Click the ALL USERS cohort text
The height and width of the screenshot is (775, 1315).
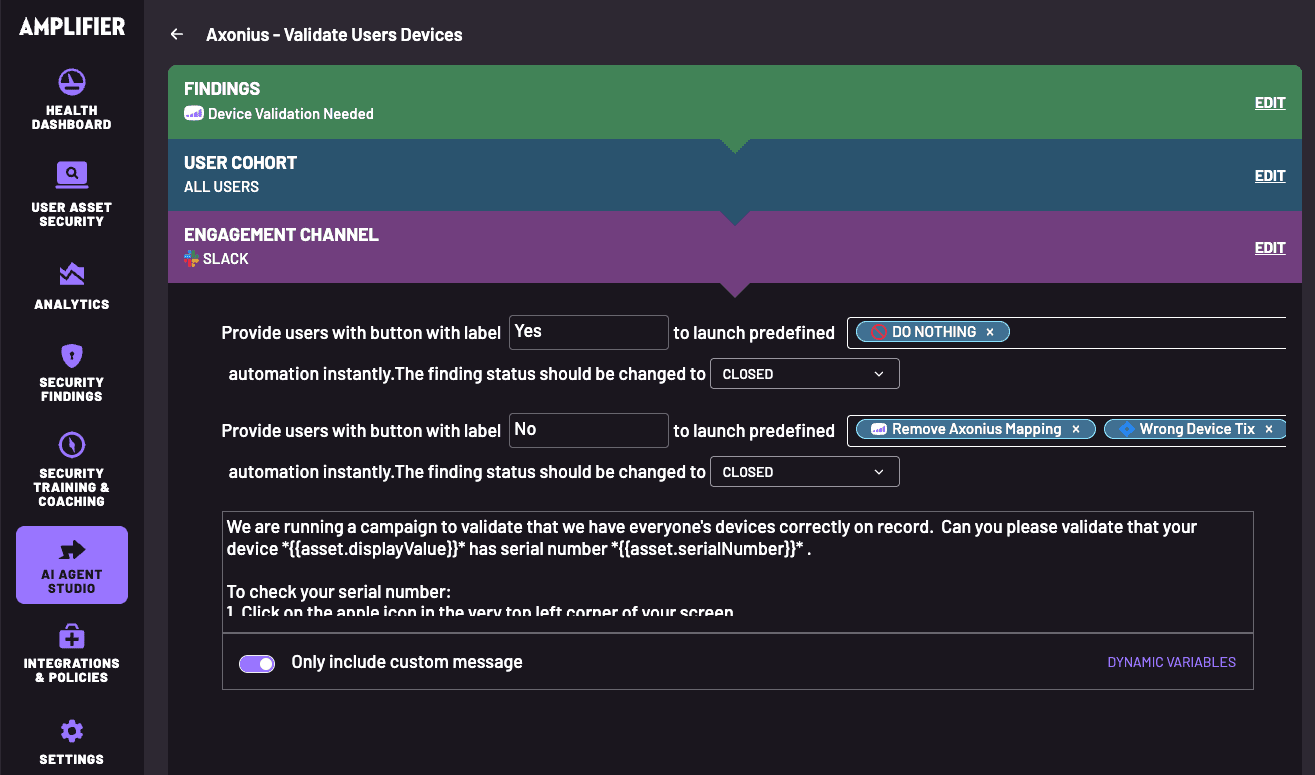coord(221,187)
